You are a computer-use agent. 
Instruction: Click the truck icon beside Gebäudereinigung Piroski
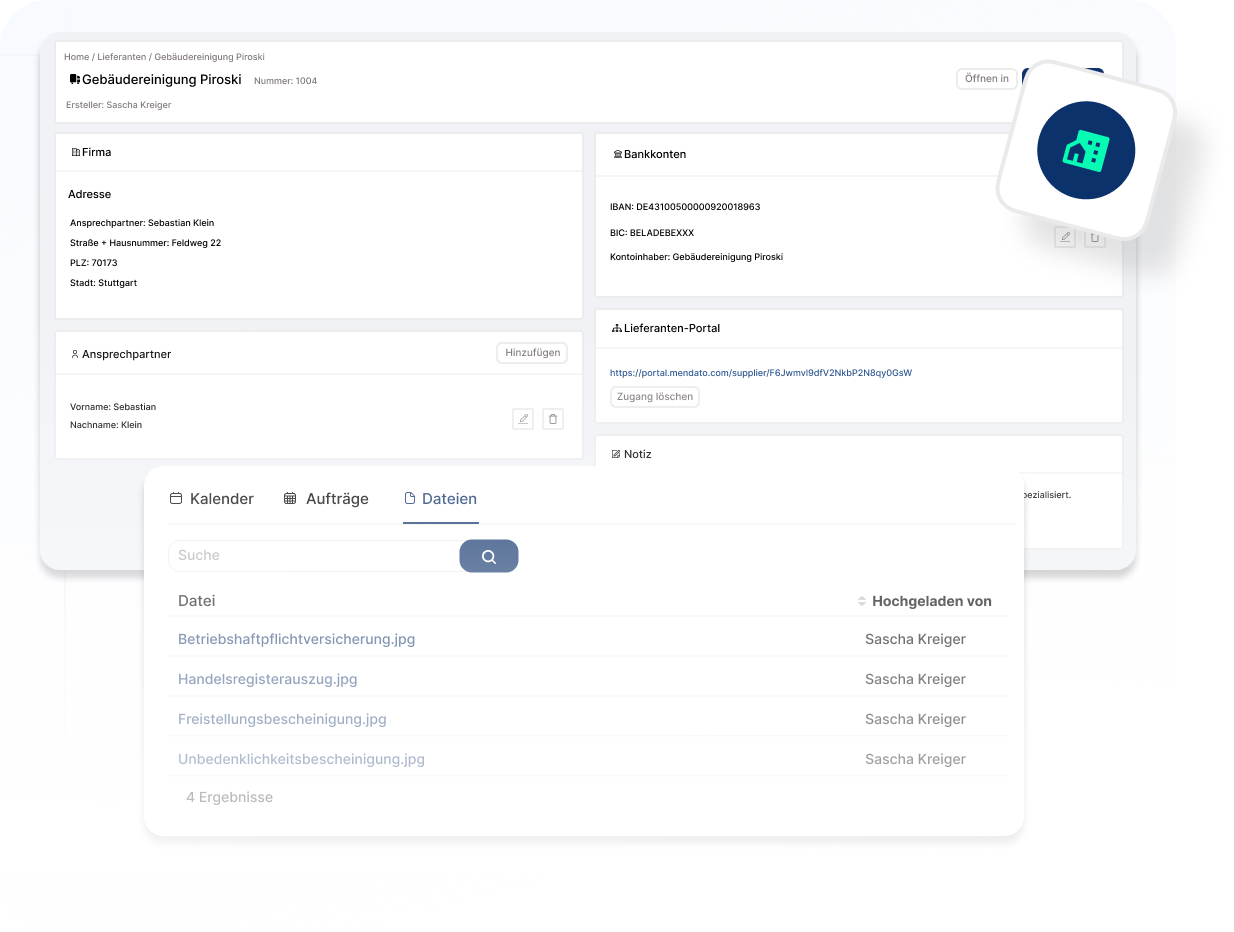74,79
